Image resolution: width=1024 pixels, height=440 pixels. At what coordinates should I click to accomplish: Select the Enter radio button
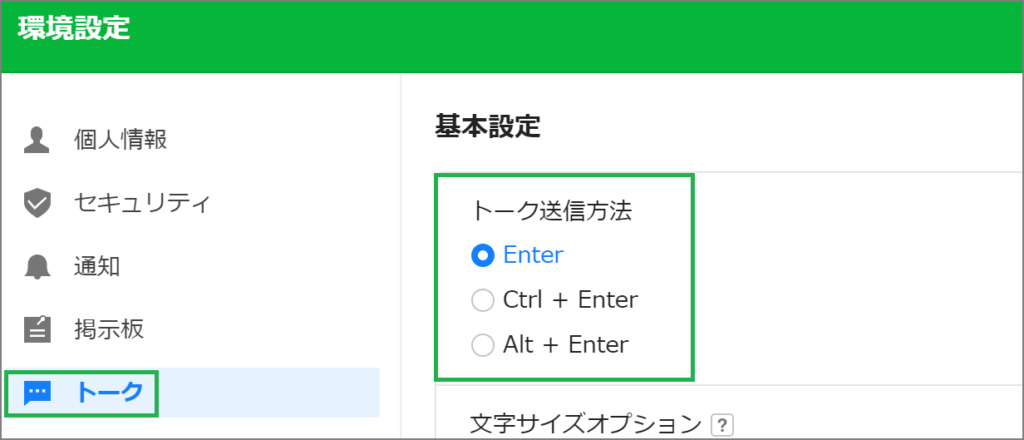coord(483,255)
